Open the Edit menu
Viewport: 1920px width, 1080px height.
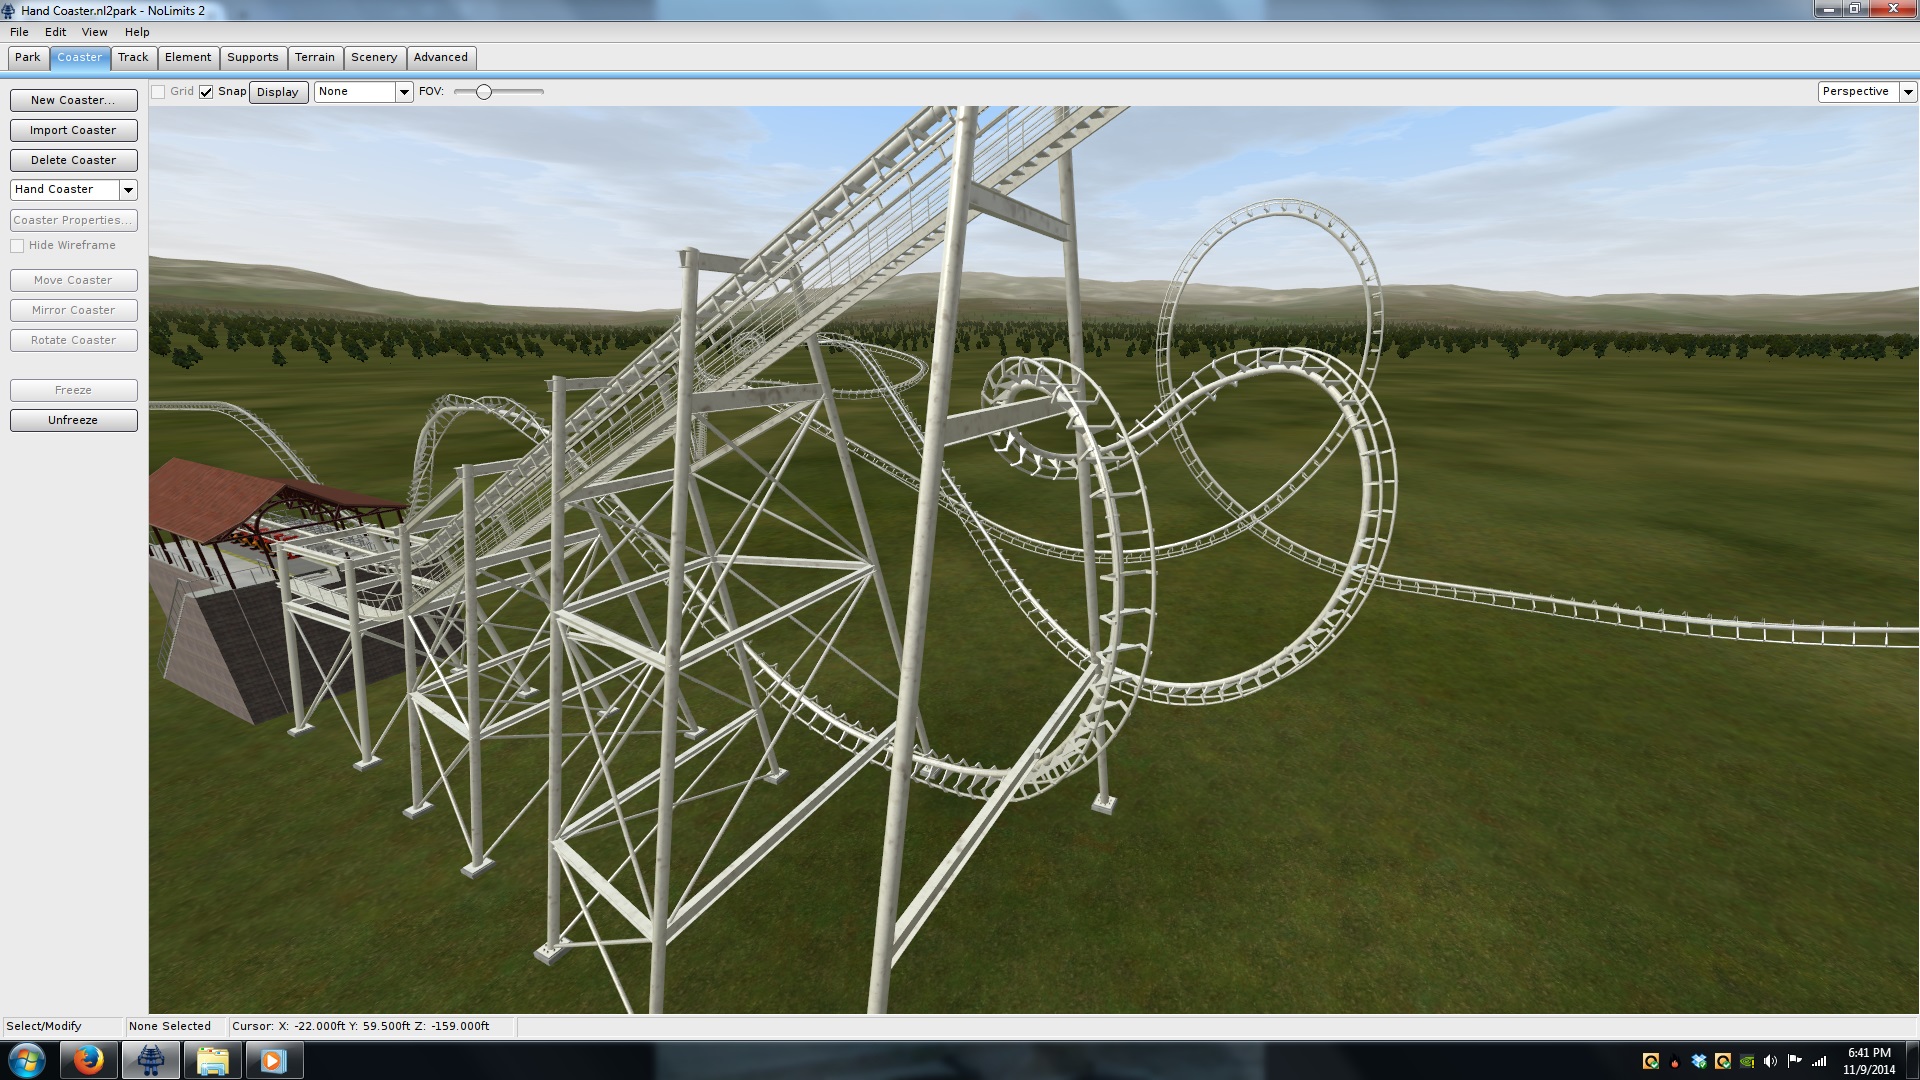click(55, 32)
